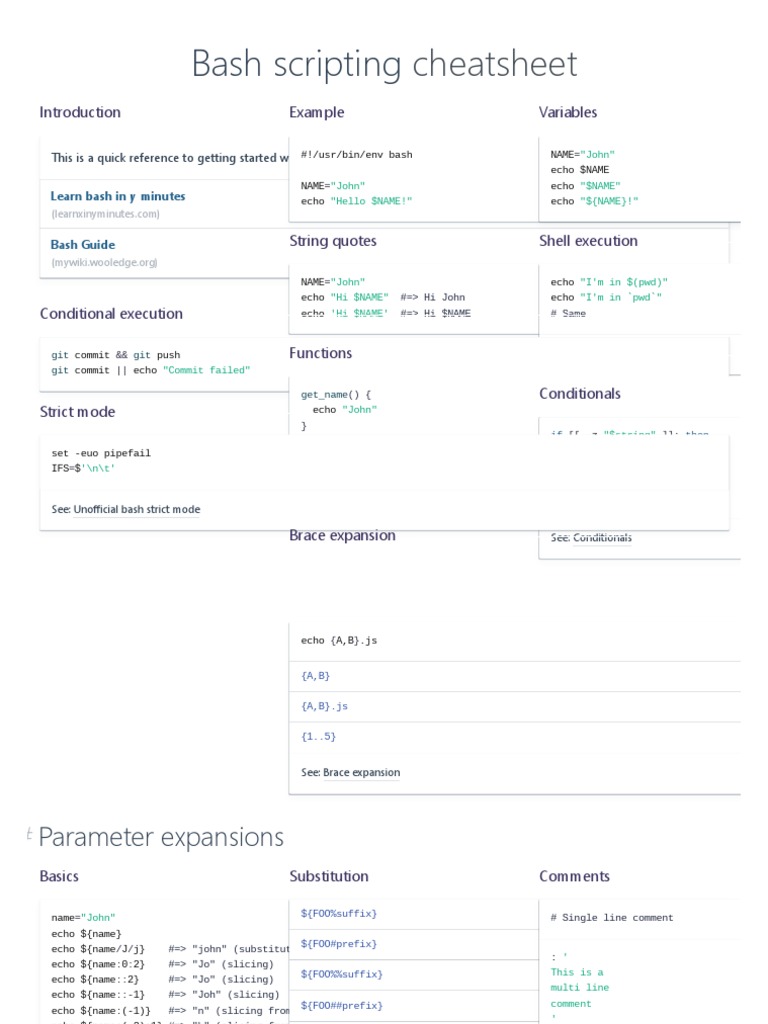The width and height of the screenshot is (768, 1024).
Task: Click the set -euo pipefail code line
Action: point(101,453)
